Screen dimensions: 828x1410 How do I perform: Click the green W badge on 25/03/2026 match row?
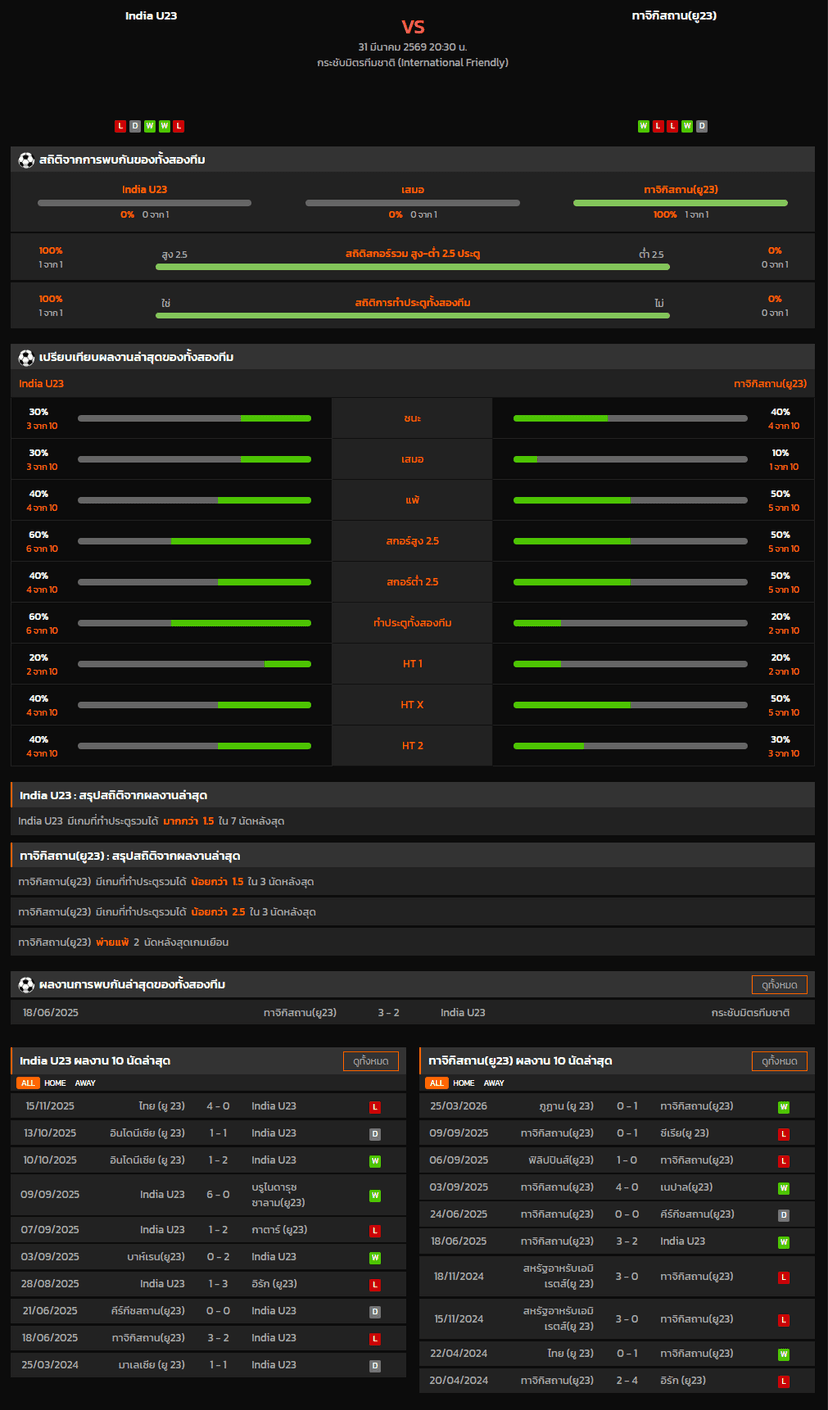pos(784,1107)
